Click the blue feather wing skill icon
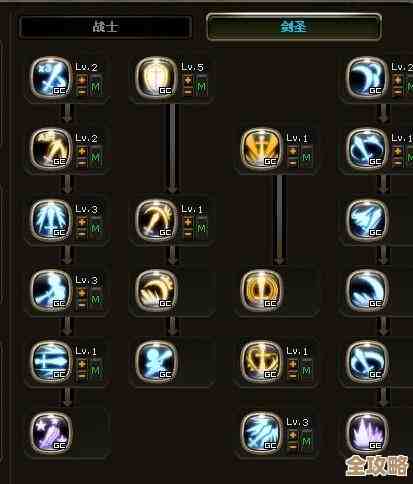The width and height of the screenshot is (413, 484). click(367, 220)
